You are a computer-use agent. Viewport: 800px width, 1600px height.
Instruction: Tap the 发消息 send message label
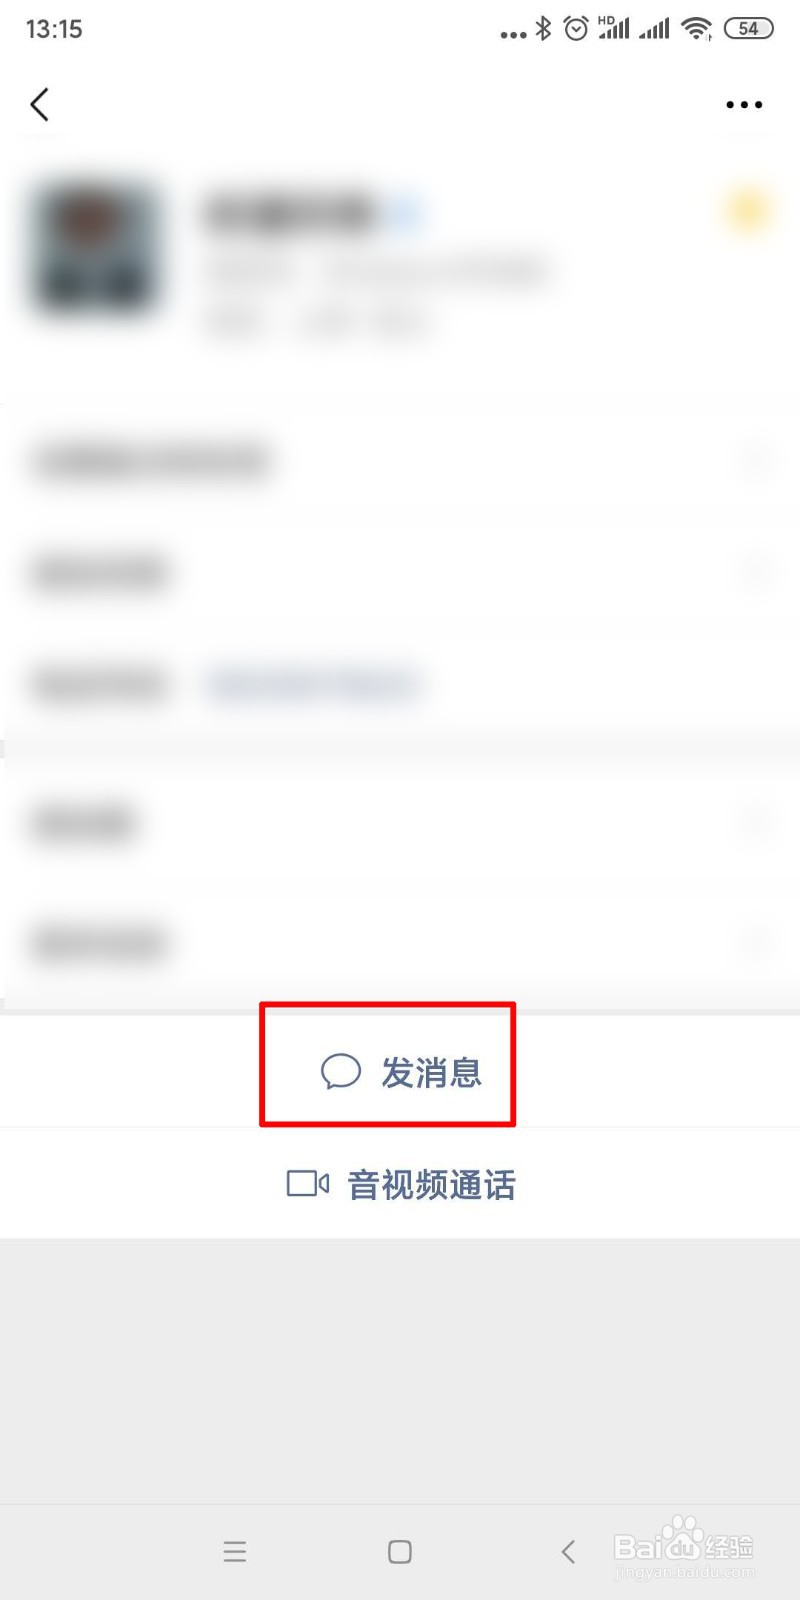(x=432, y=1072)
